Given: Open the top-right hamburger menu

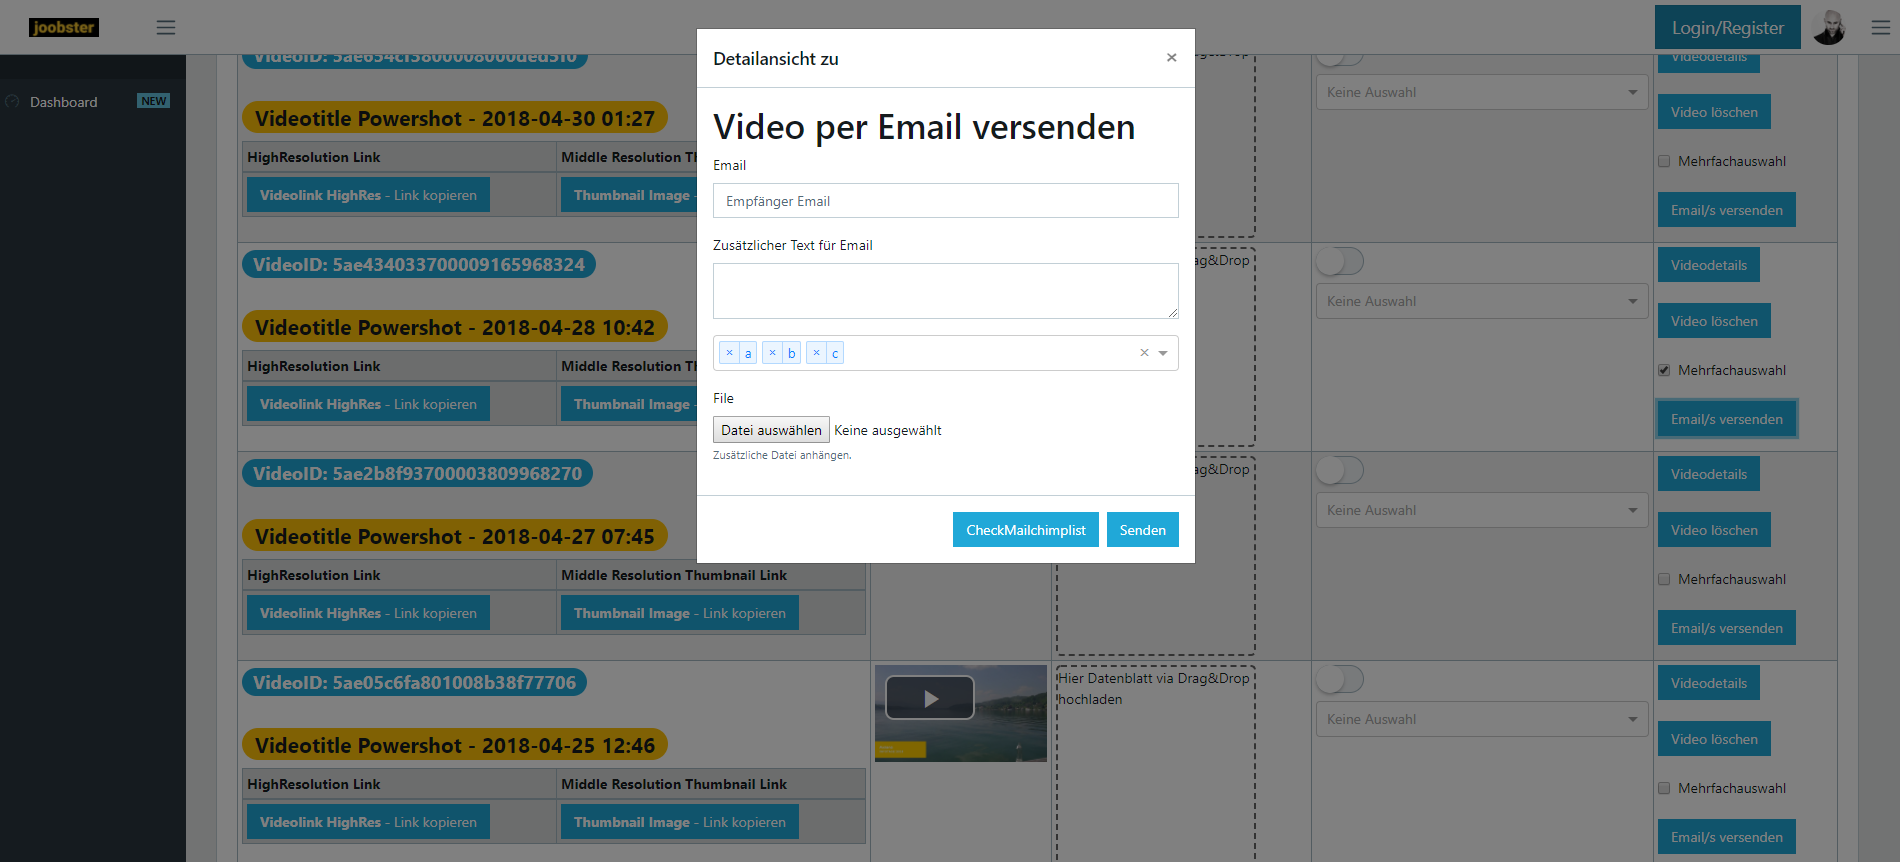Looking at the screenshot, I should 1880,28.
